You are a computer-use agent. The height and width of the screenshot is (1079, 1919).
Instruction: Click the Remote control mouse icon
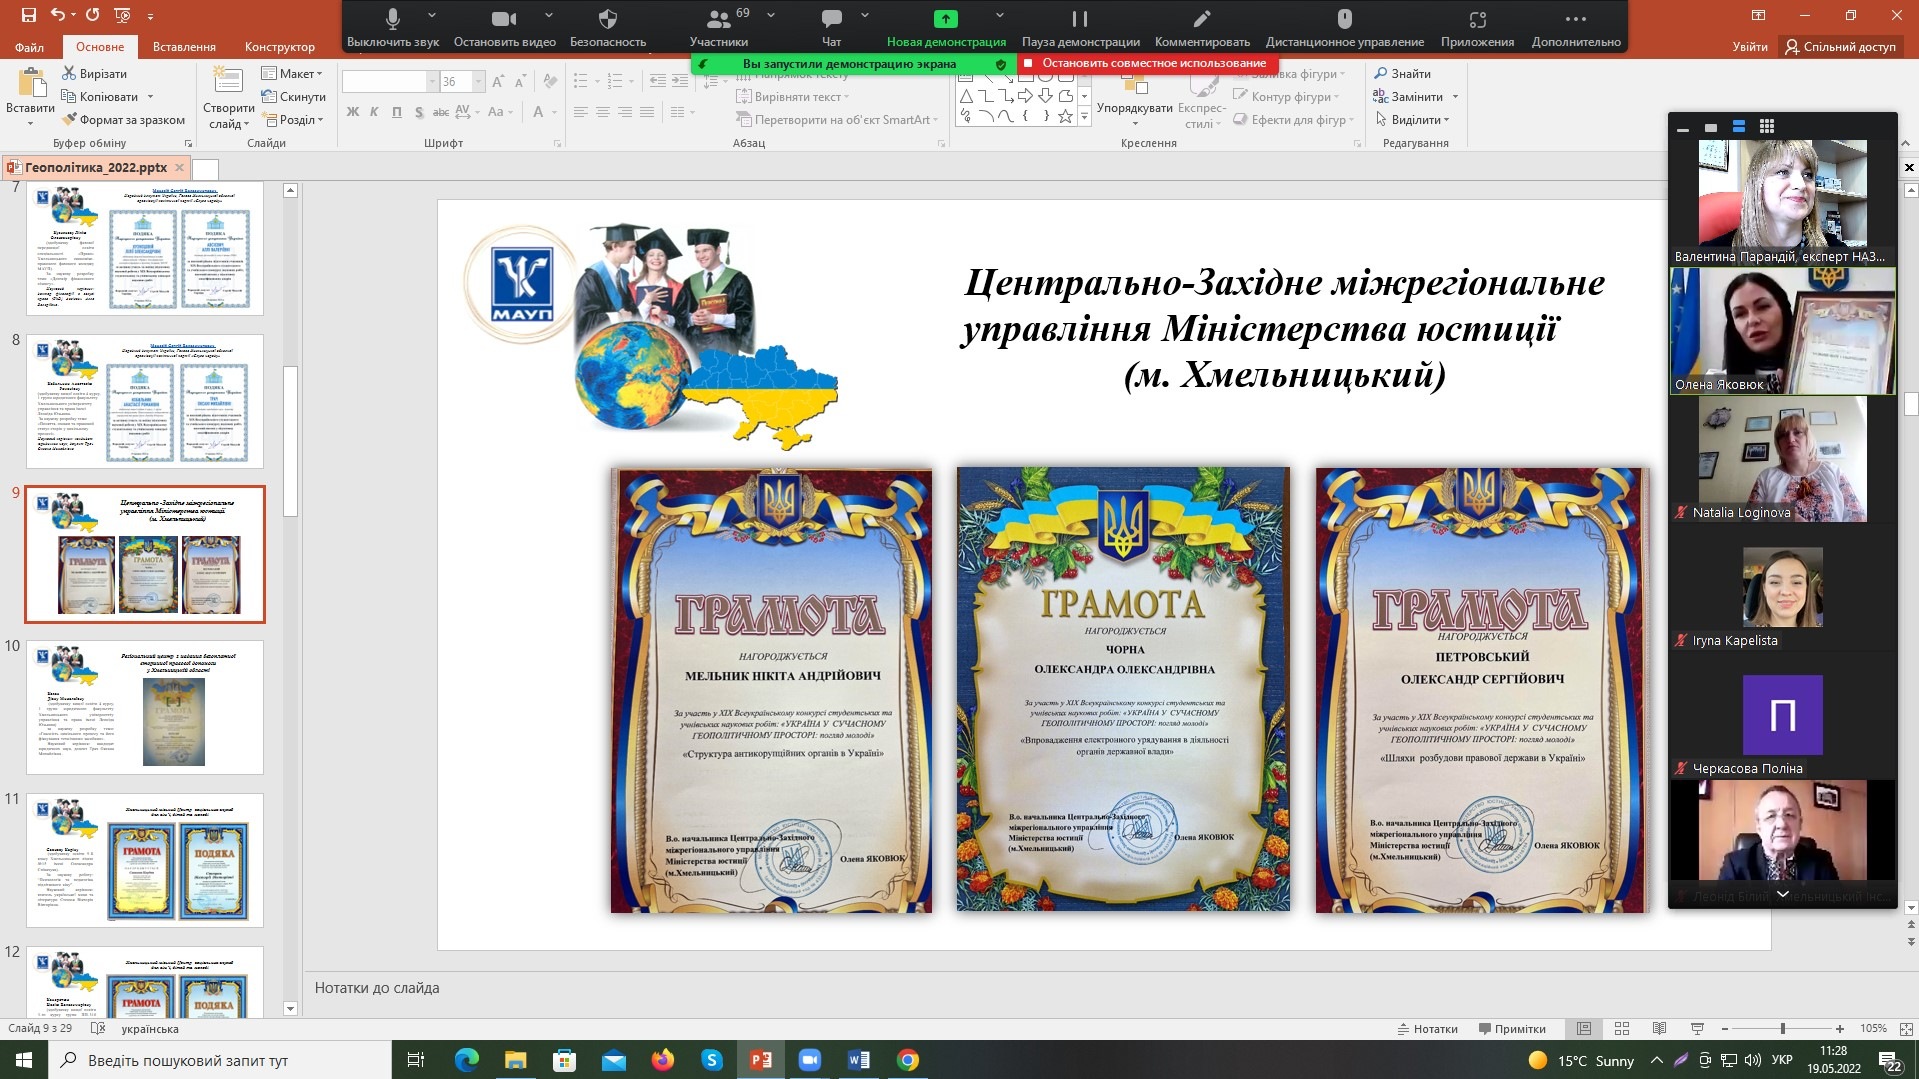point(1344,19)
